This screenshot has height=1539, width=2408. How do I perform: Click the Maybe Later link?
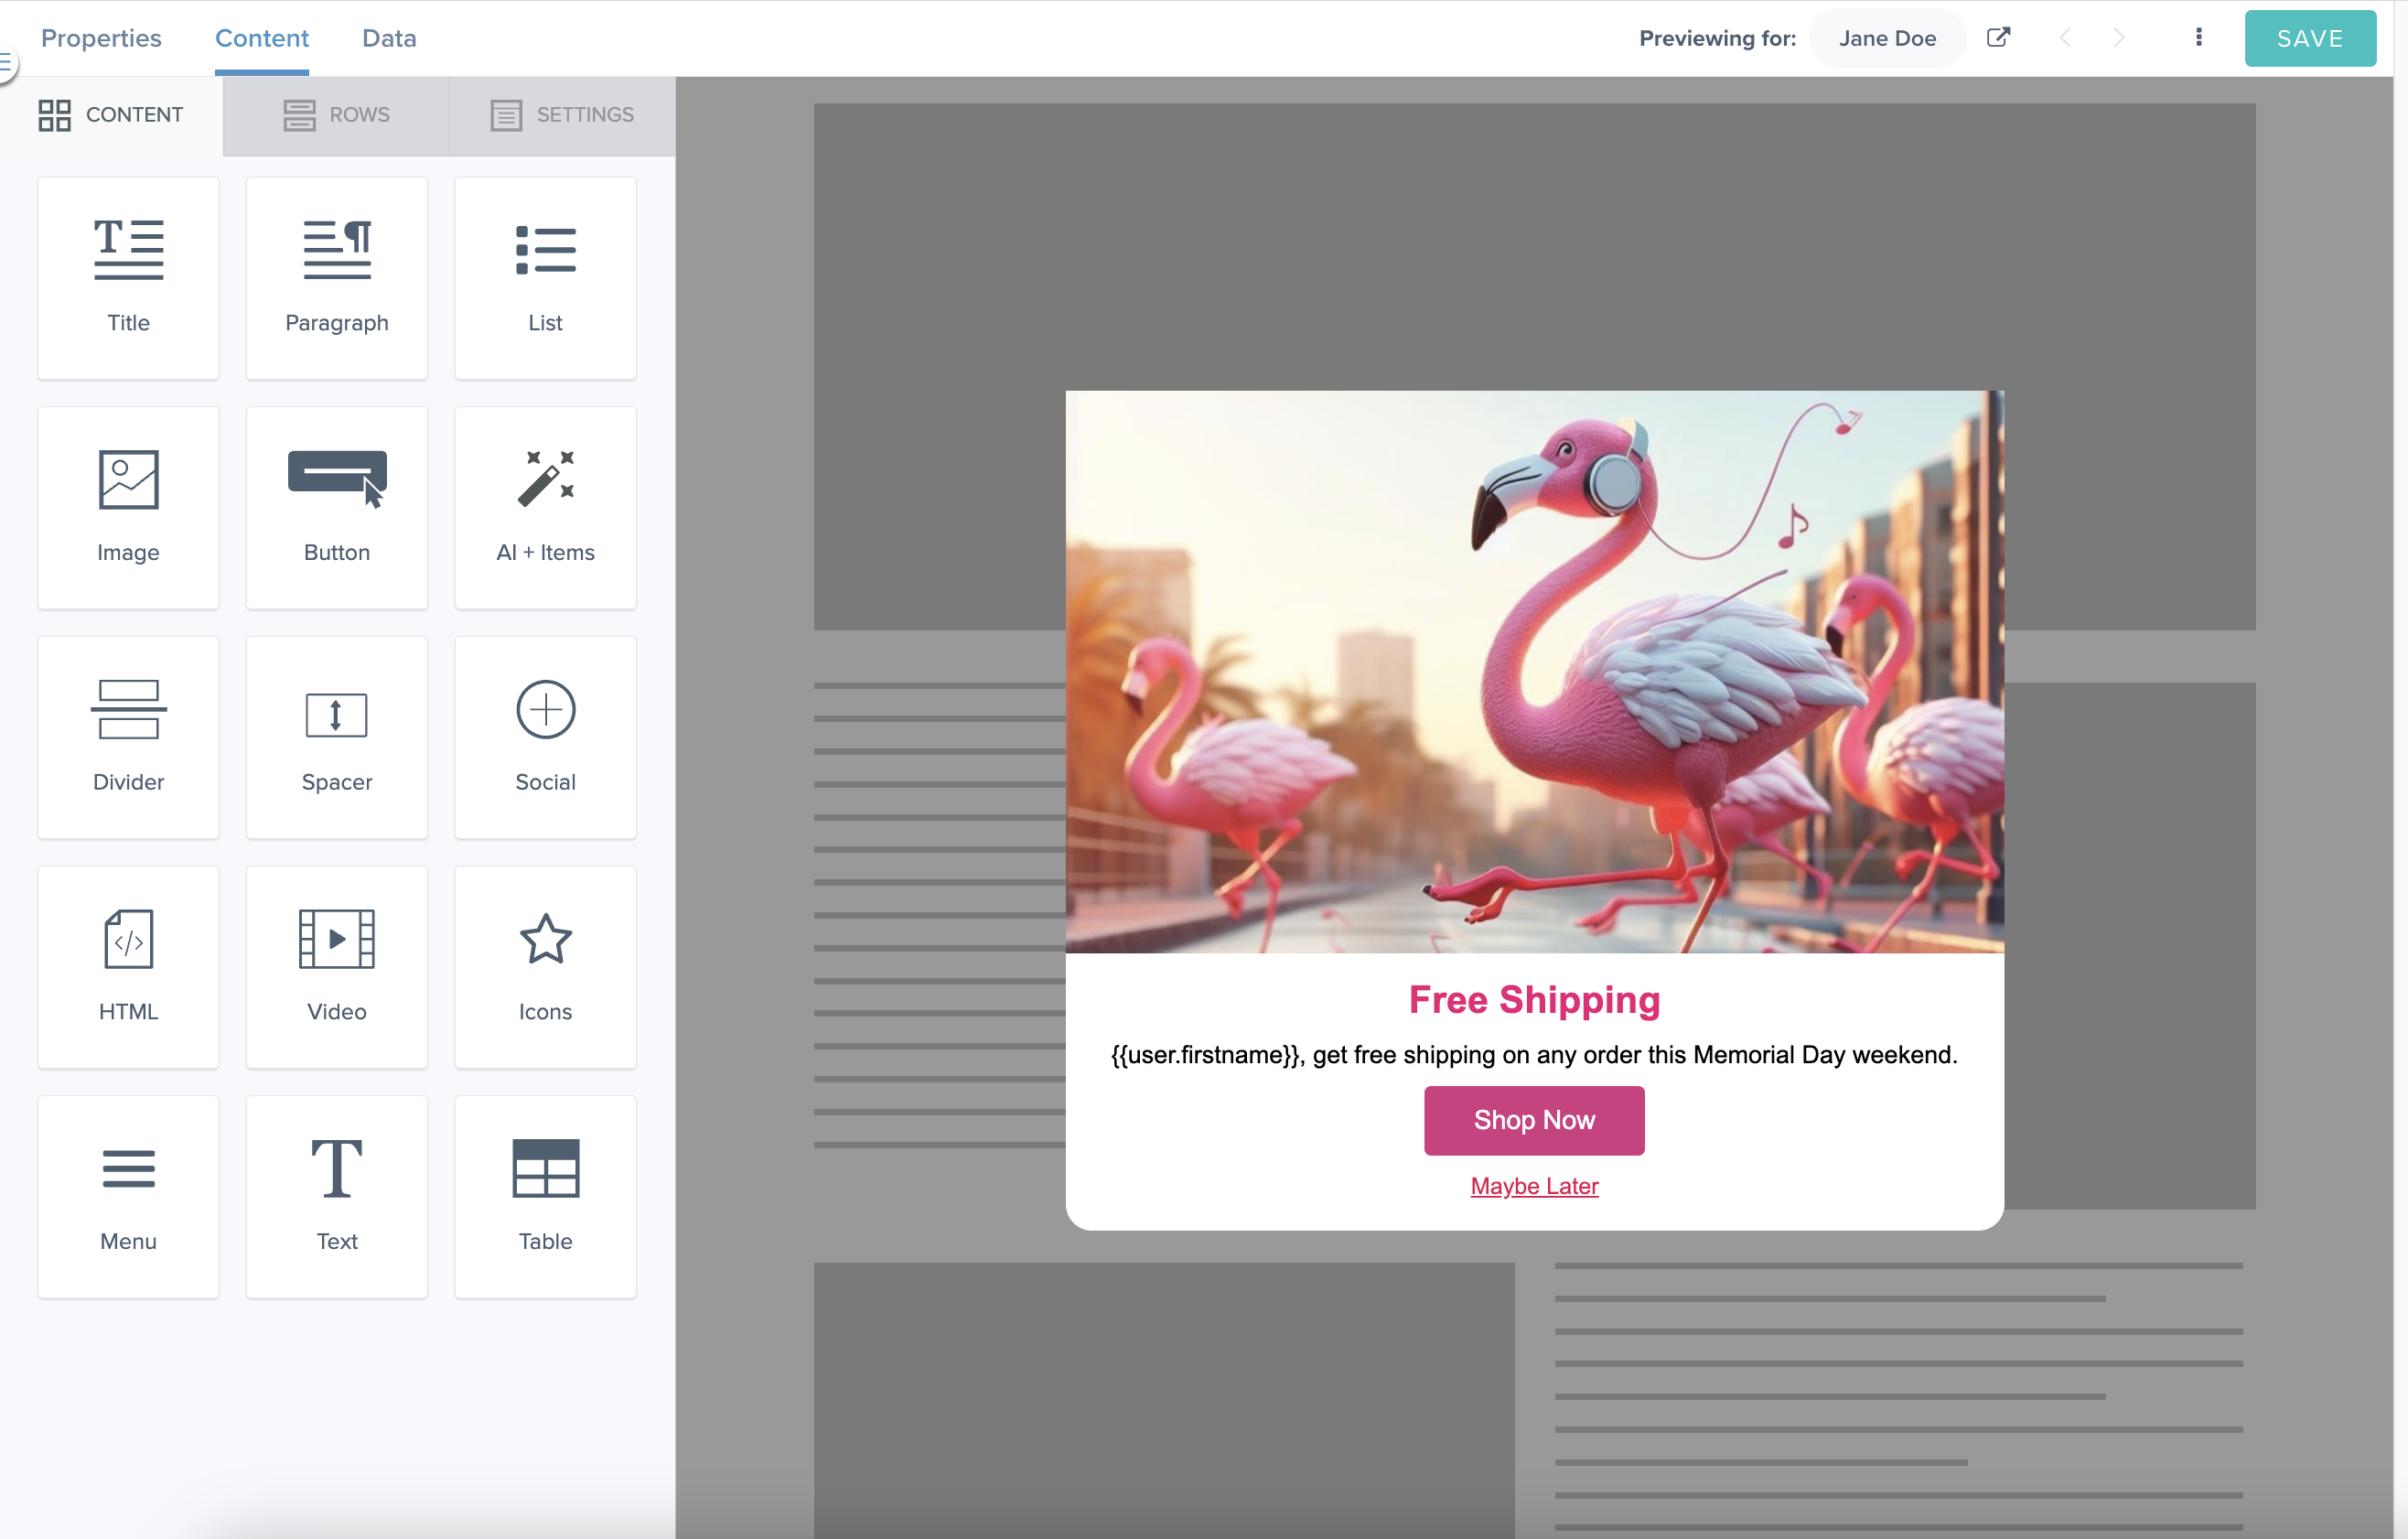(x=1533, y=1186)
